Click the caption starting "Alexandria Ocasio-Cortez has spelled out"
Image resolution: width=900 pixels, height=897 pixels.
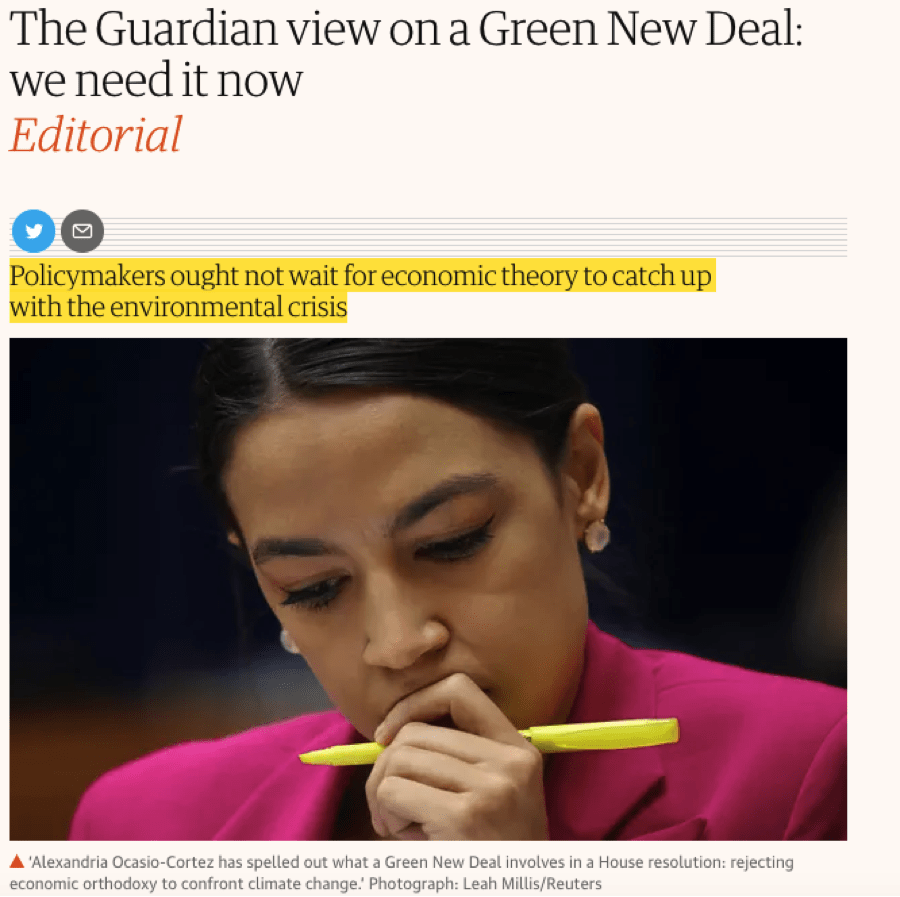pos(402,872)
